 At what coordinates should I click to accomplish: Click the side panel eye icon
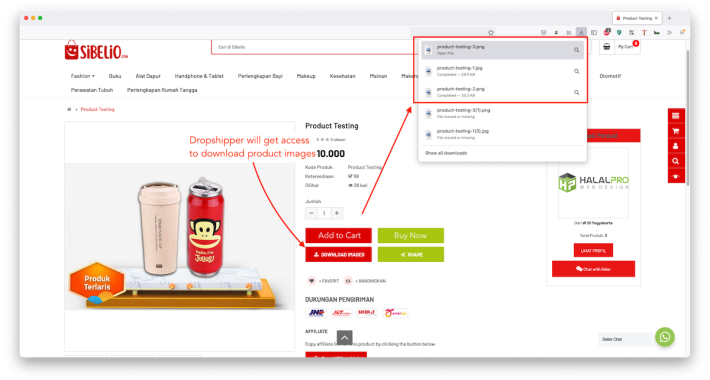click(x=676, y=176)
